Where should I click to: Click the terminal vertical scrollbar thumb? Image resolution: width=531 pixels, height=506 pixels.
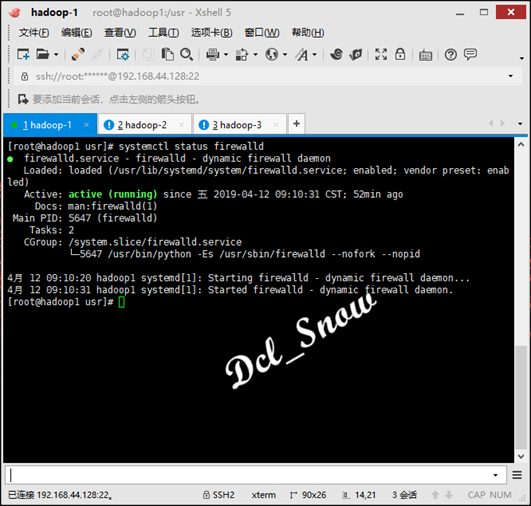tap(521, 397)
